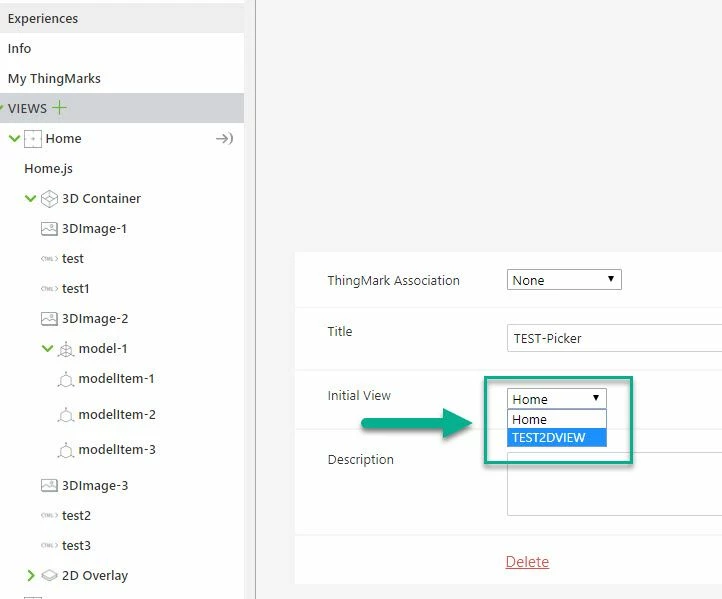Click the label icon beside test2
Screen dimensions: 722x599
(49, 515)
